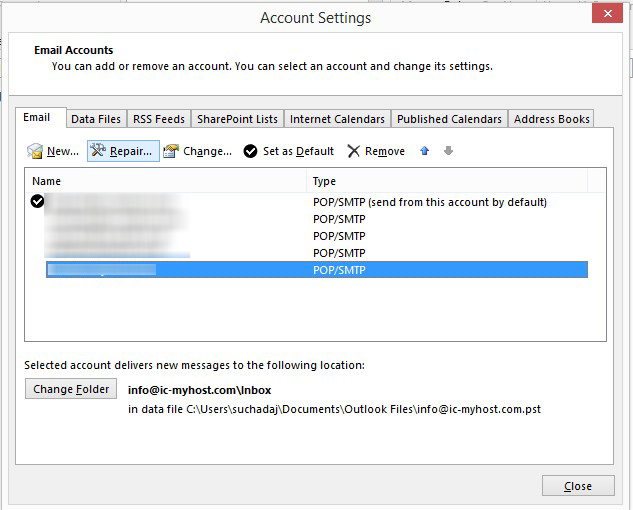Click the Set as Default checkmark icon

(250, 151)
